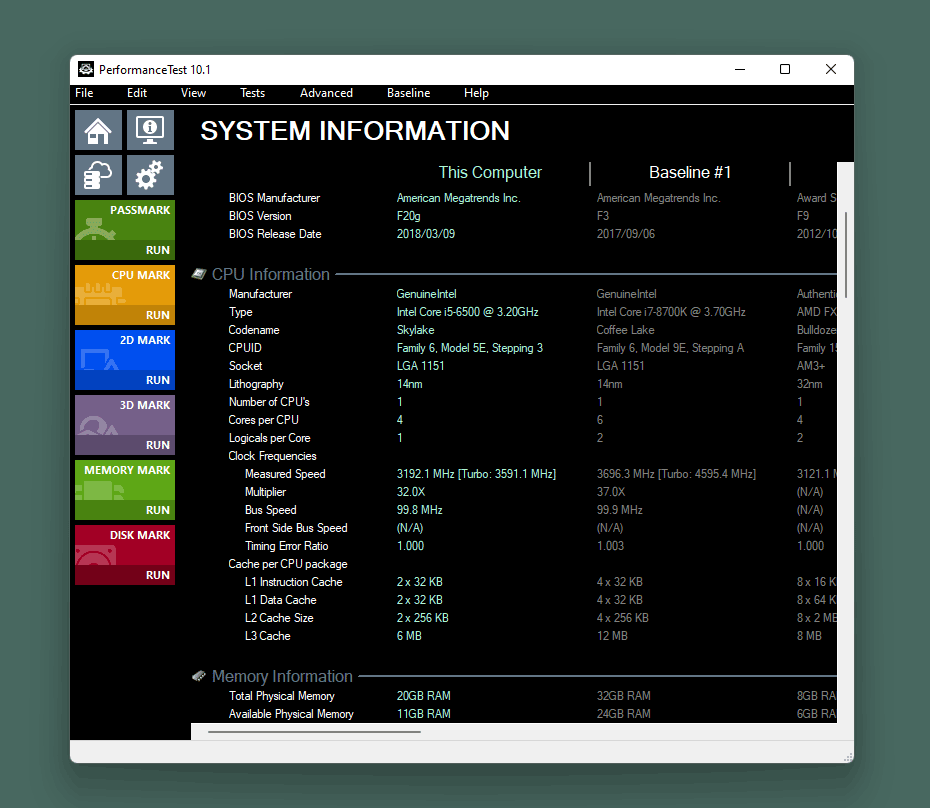Click the Clock Frequencies label
The height and width of the screenshot is (808, 930).
point(272,456)
